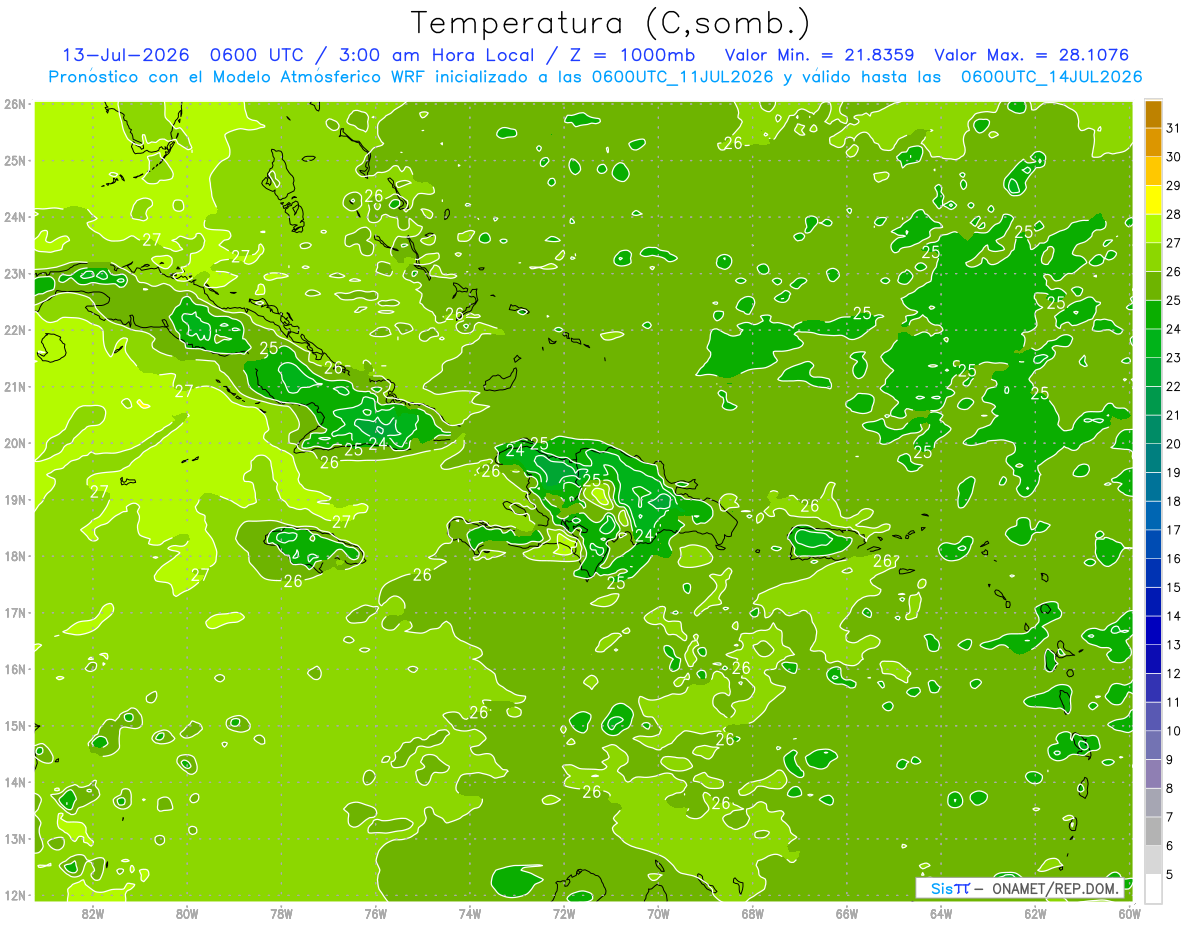Pick the topmost brown-orange colorbar swatch
Screen dimensions: 1200x927
[1153, 114]
